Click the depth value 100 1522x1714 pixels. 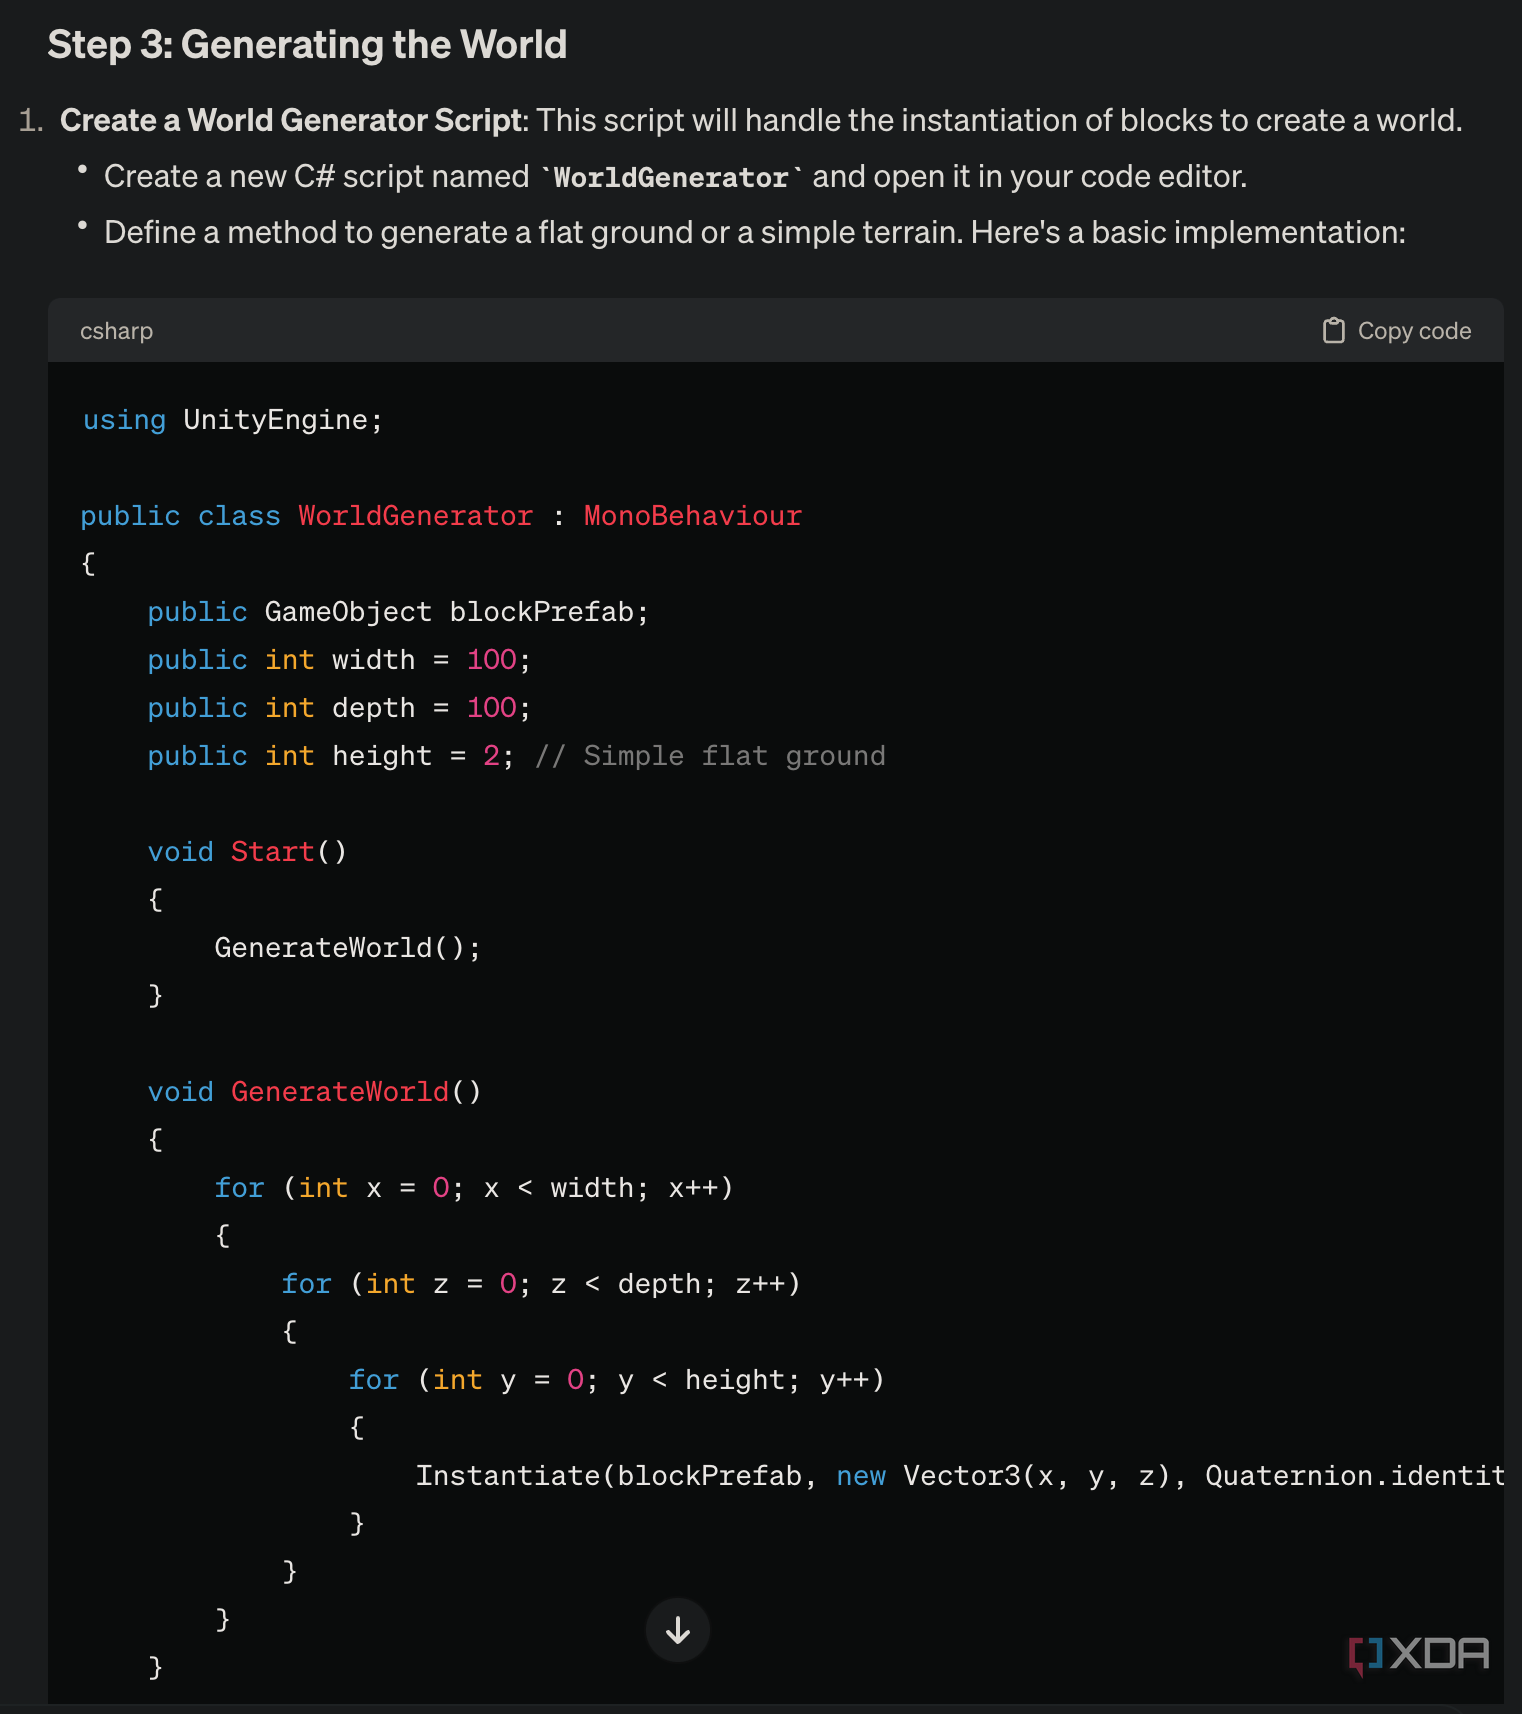(492, 708)
